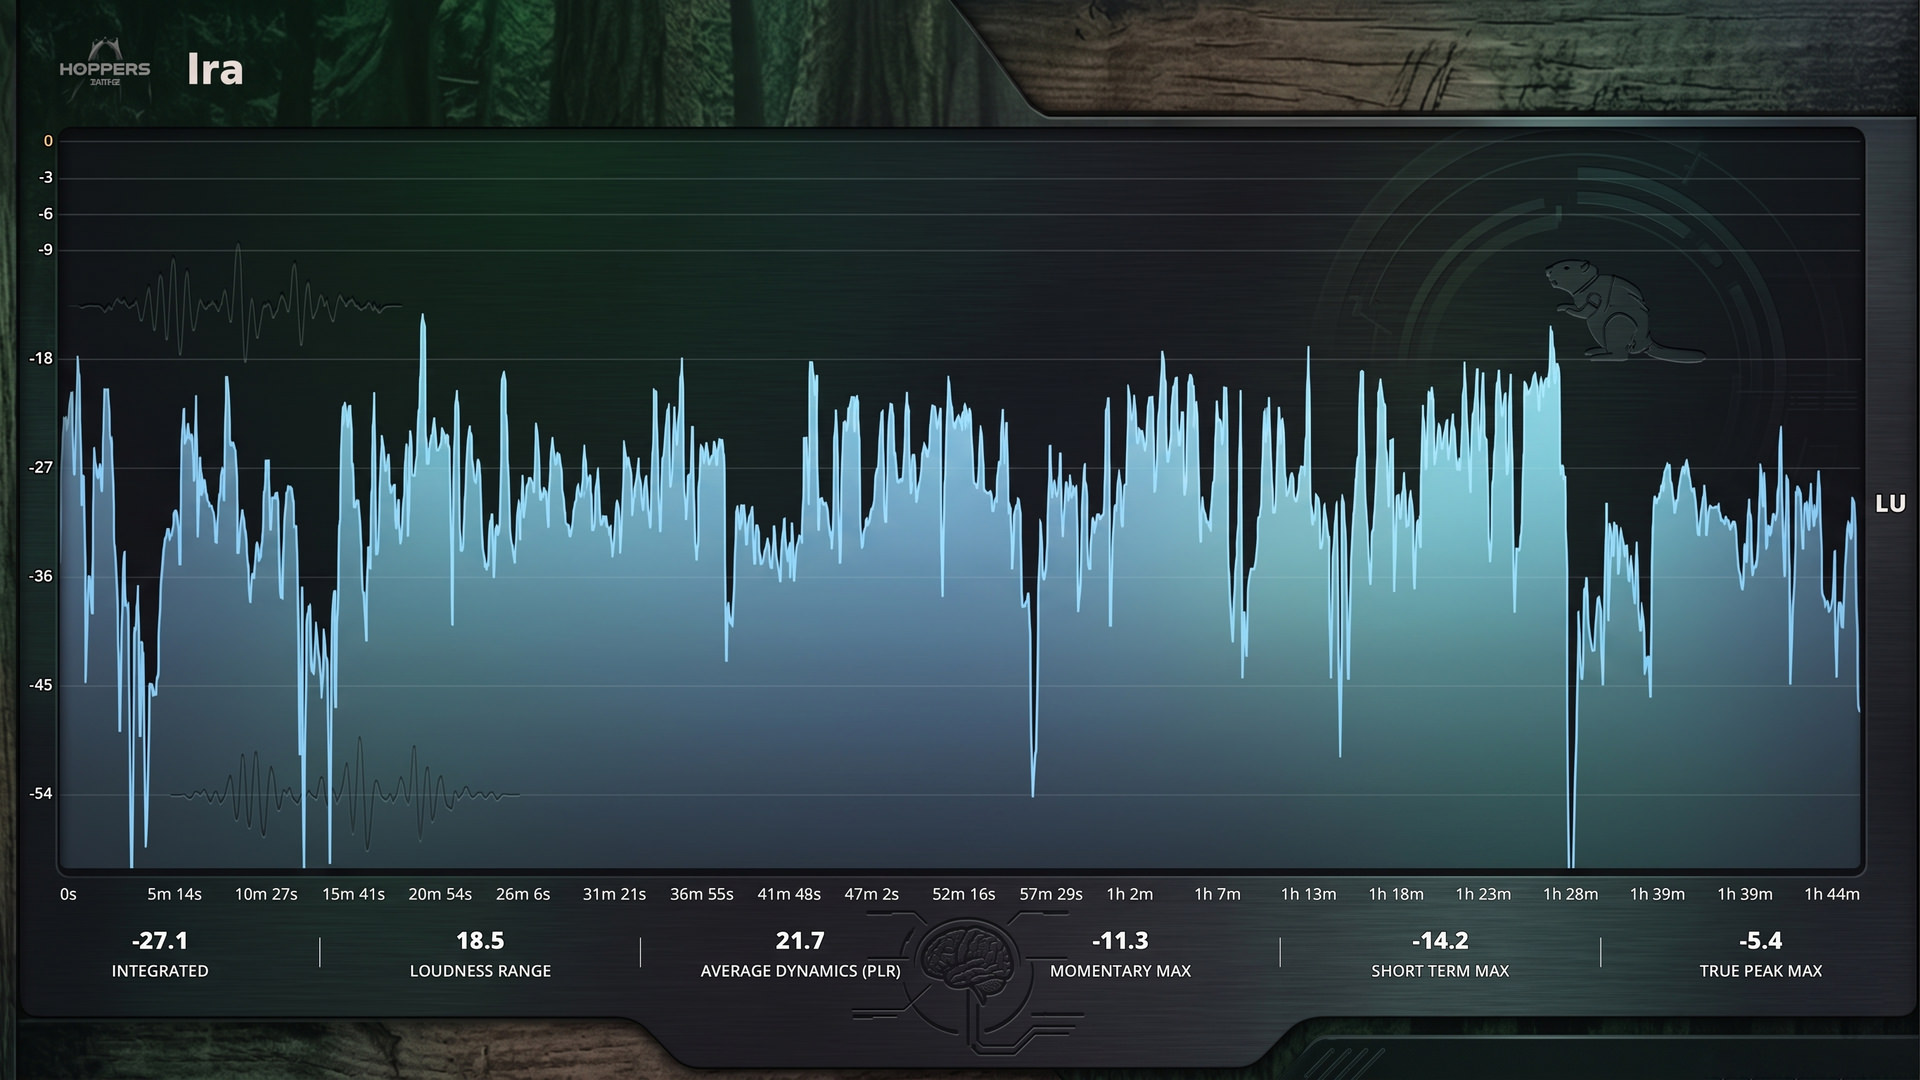Click the 10m 27s time label

click(x=266, y=894)
